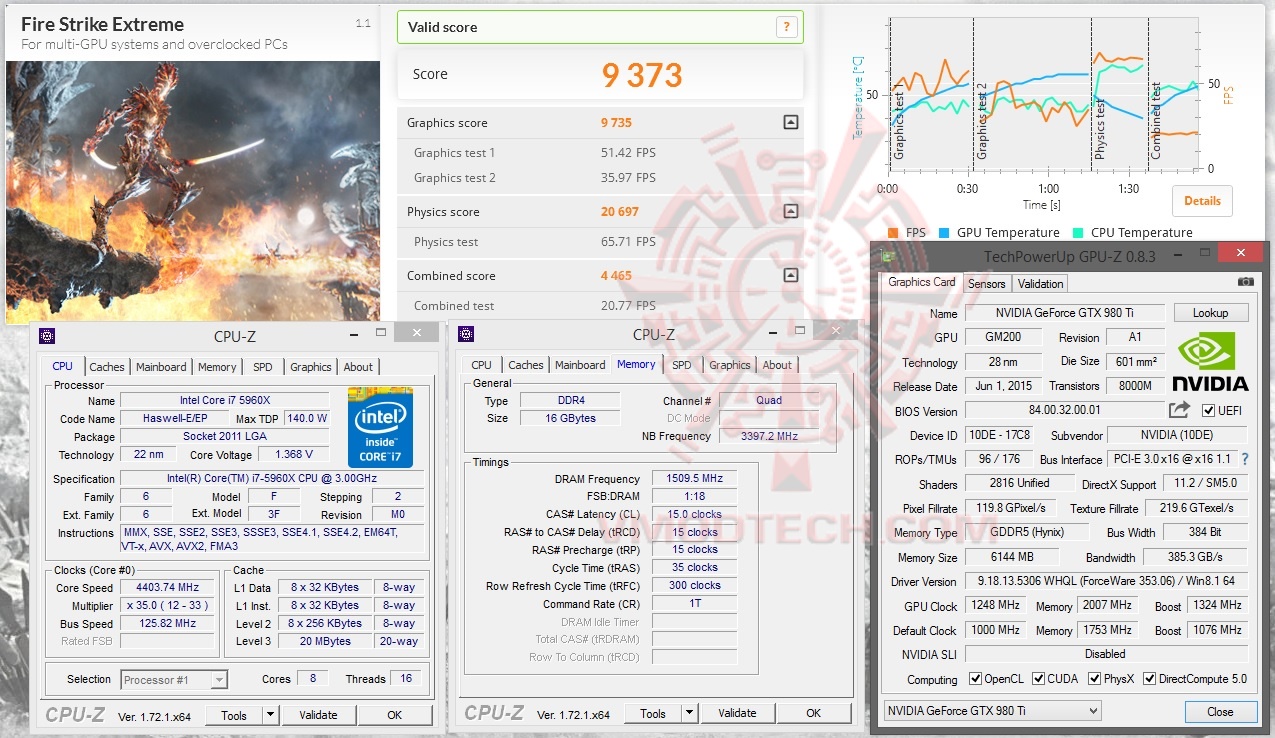1275x738 pixels.
Task: Click Validate in Memory CPU-Z window
Action: 737,713
